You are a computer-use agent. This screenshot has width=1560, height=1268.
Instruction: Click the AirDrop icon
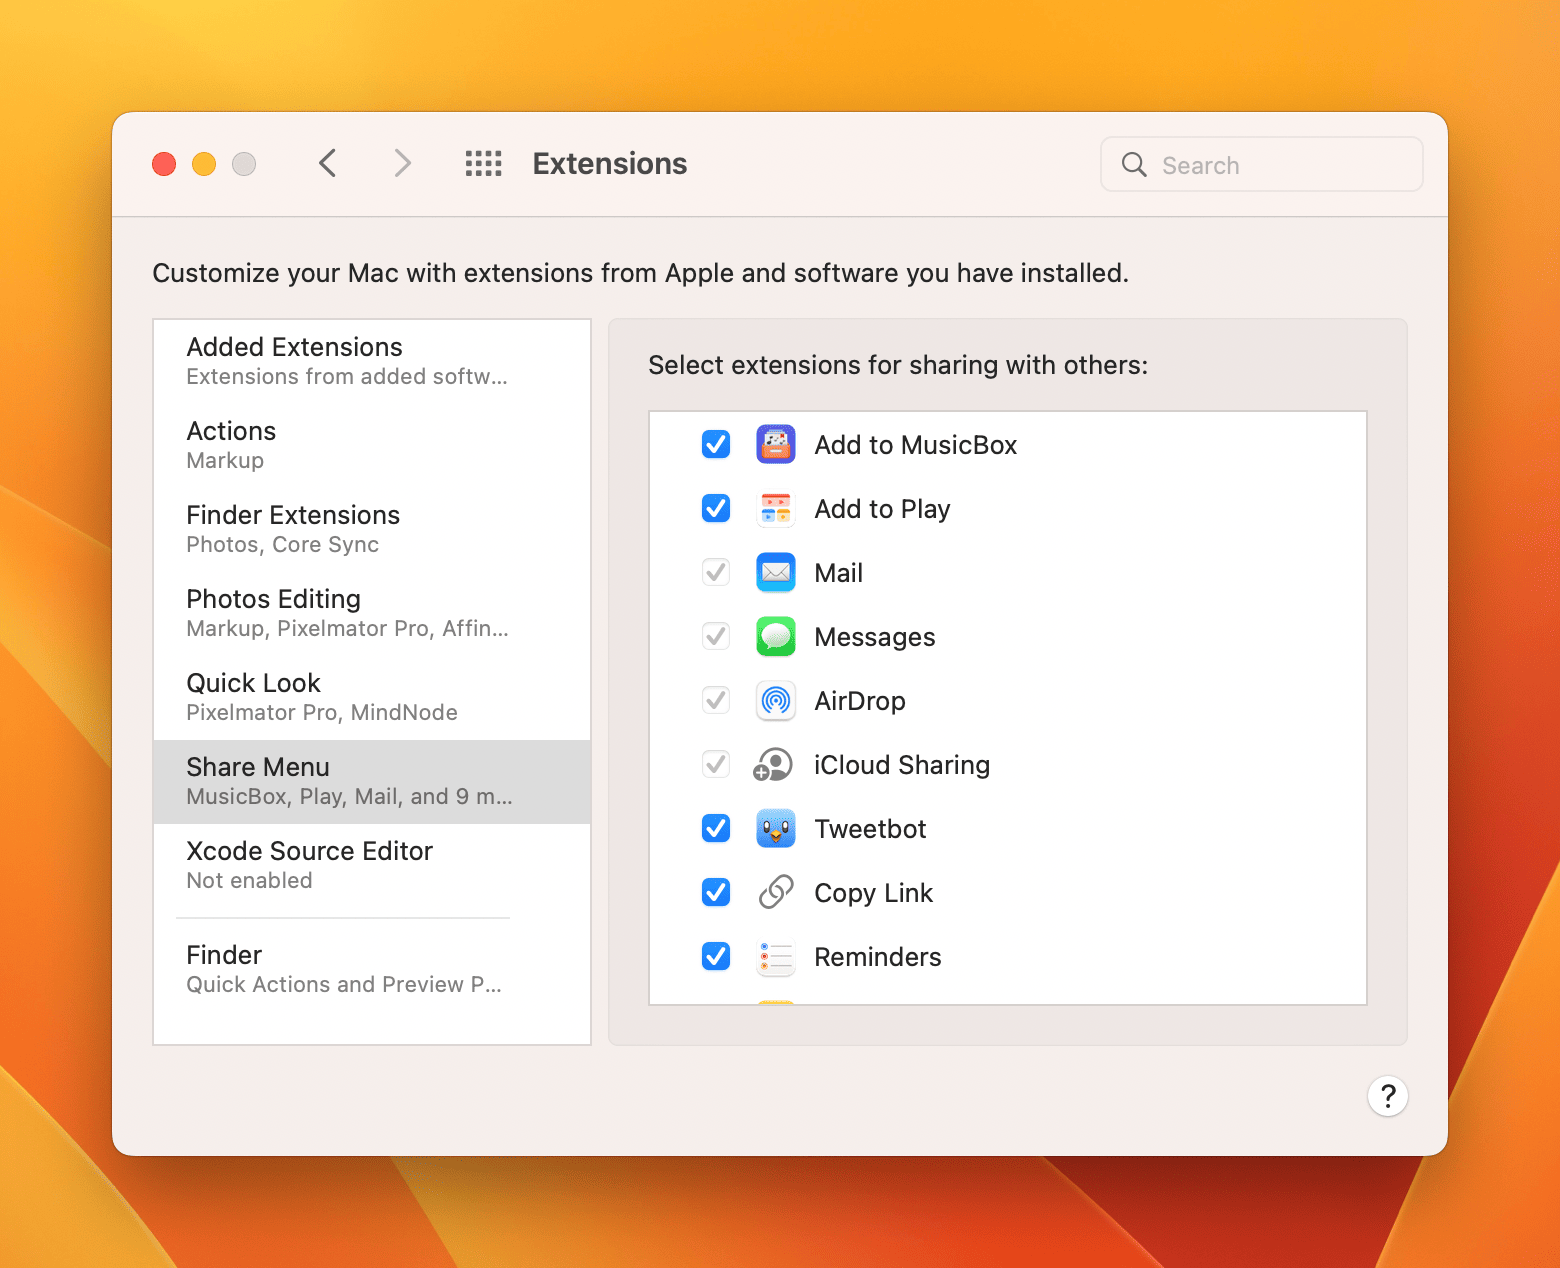(776, 700)
